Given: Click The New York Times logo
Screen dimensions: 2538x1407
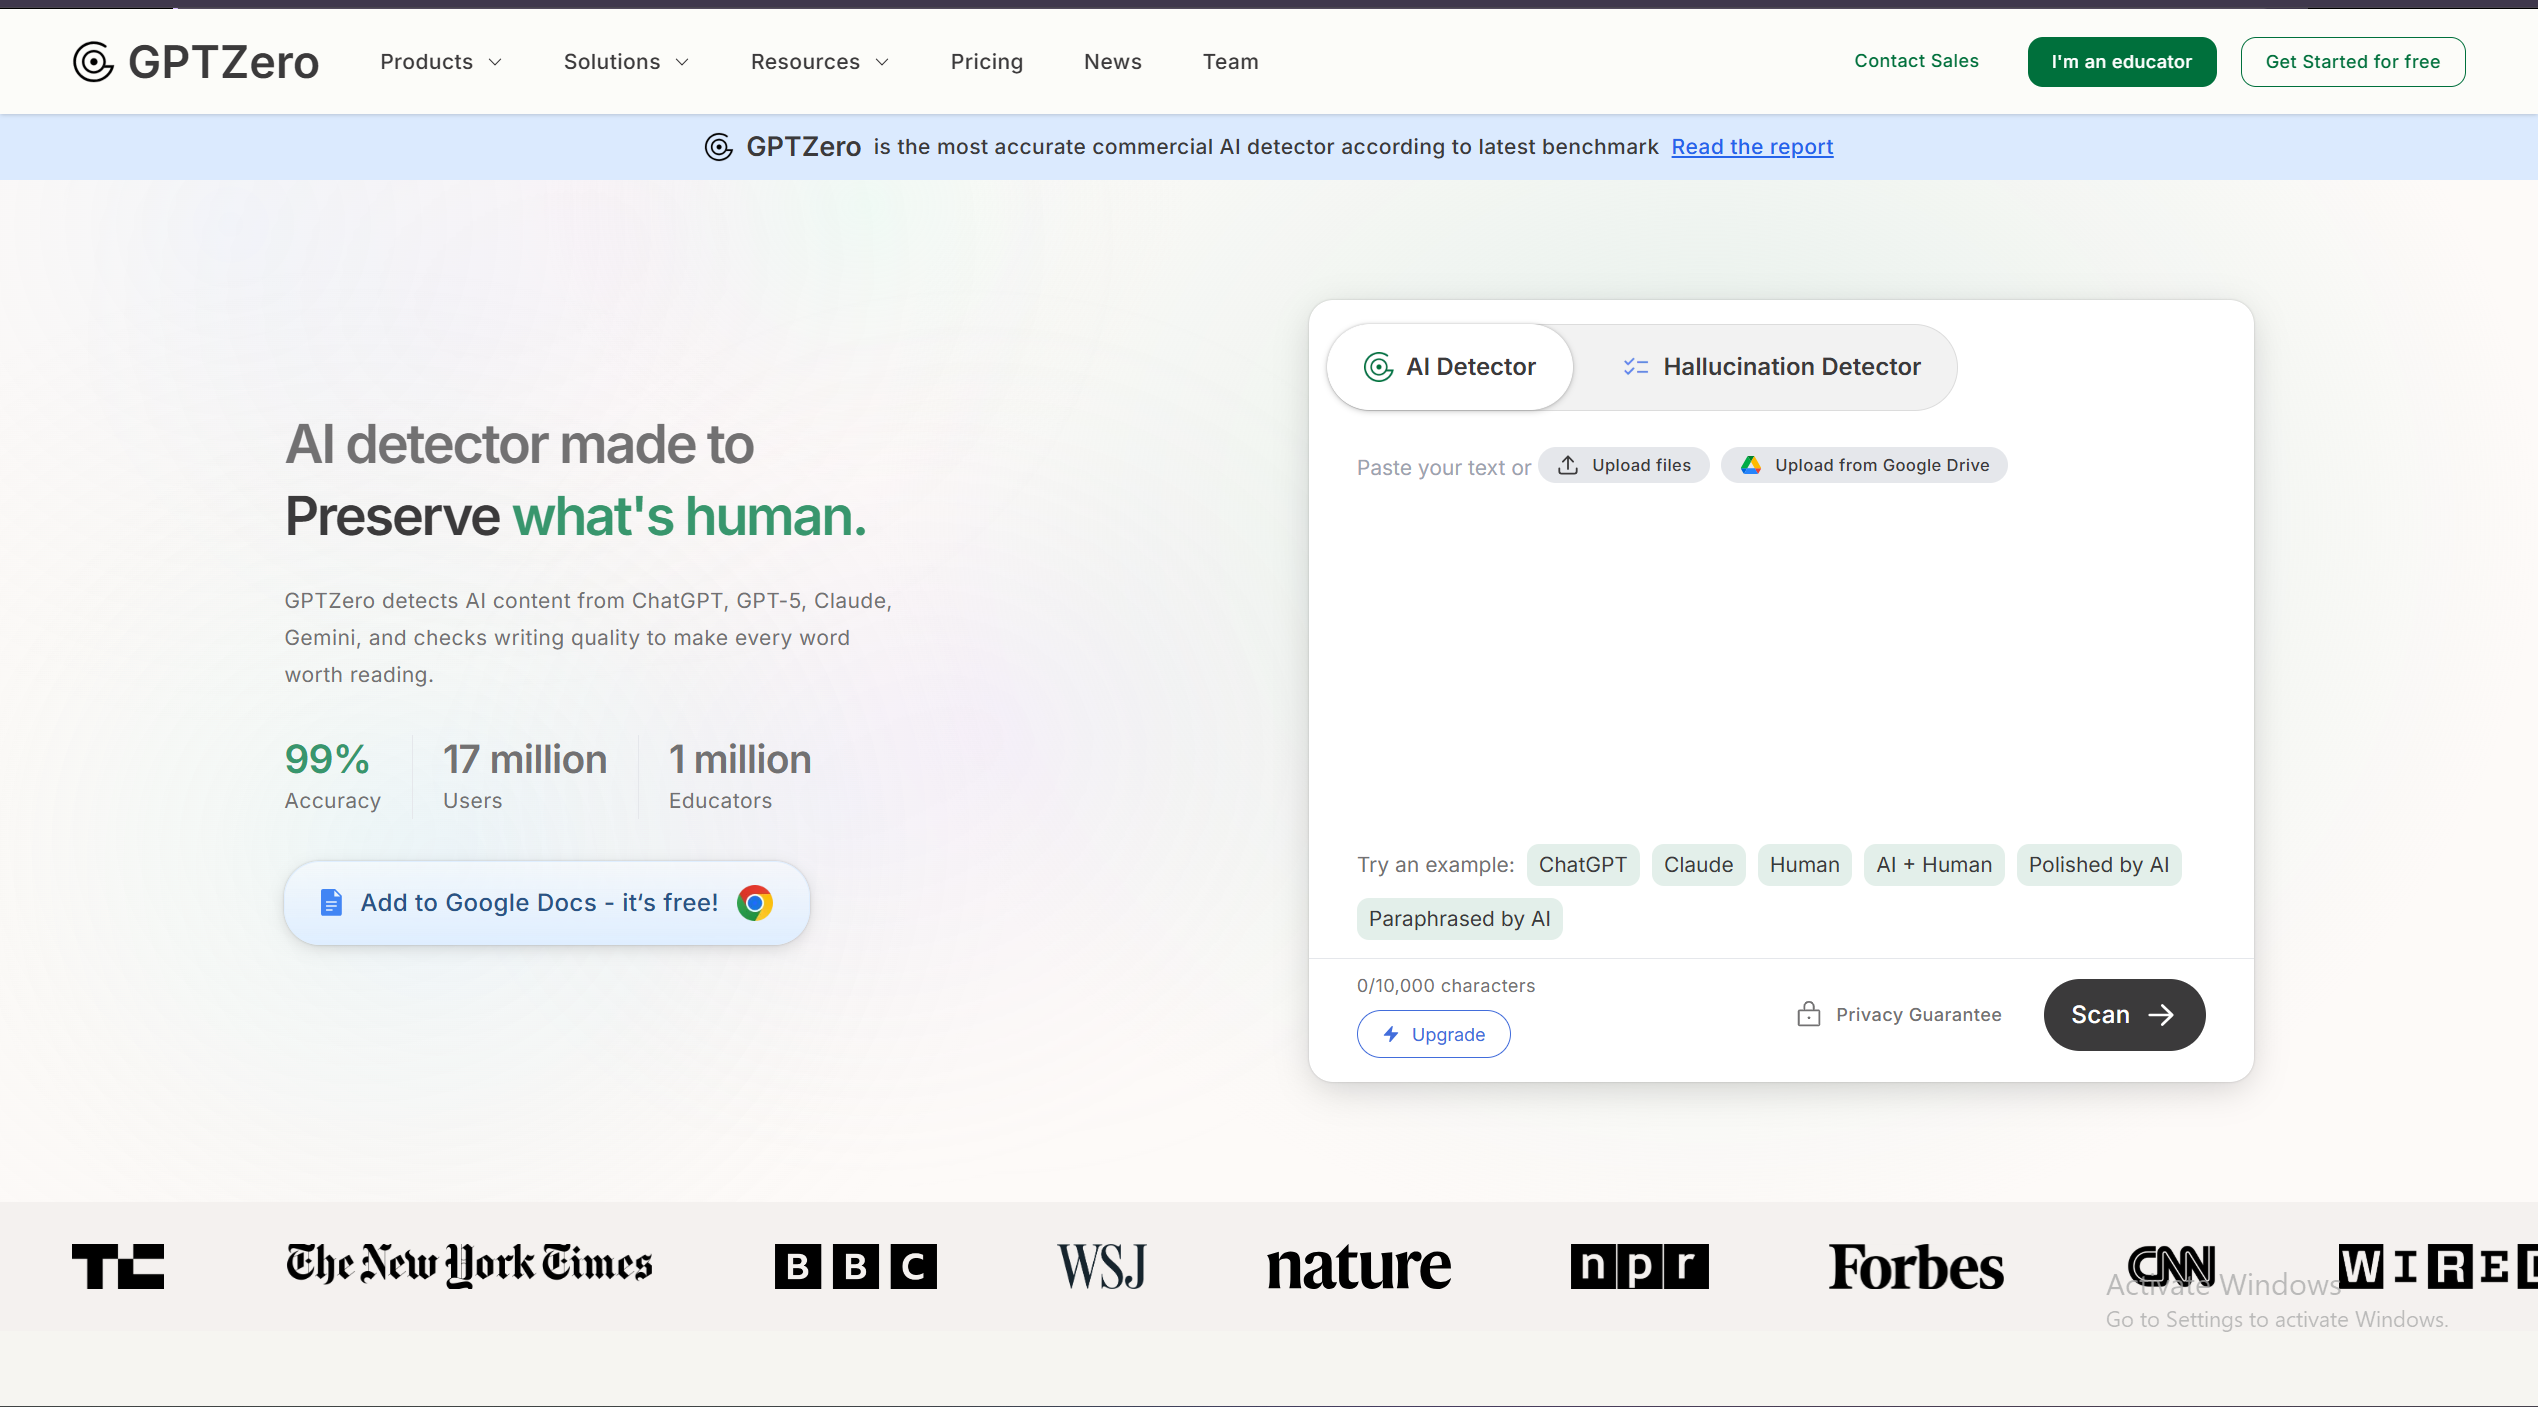Looking at the screenshot, I should (469, 1265).
